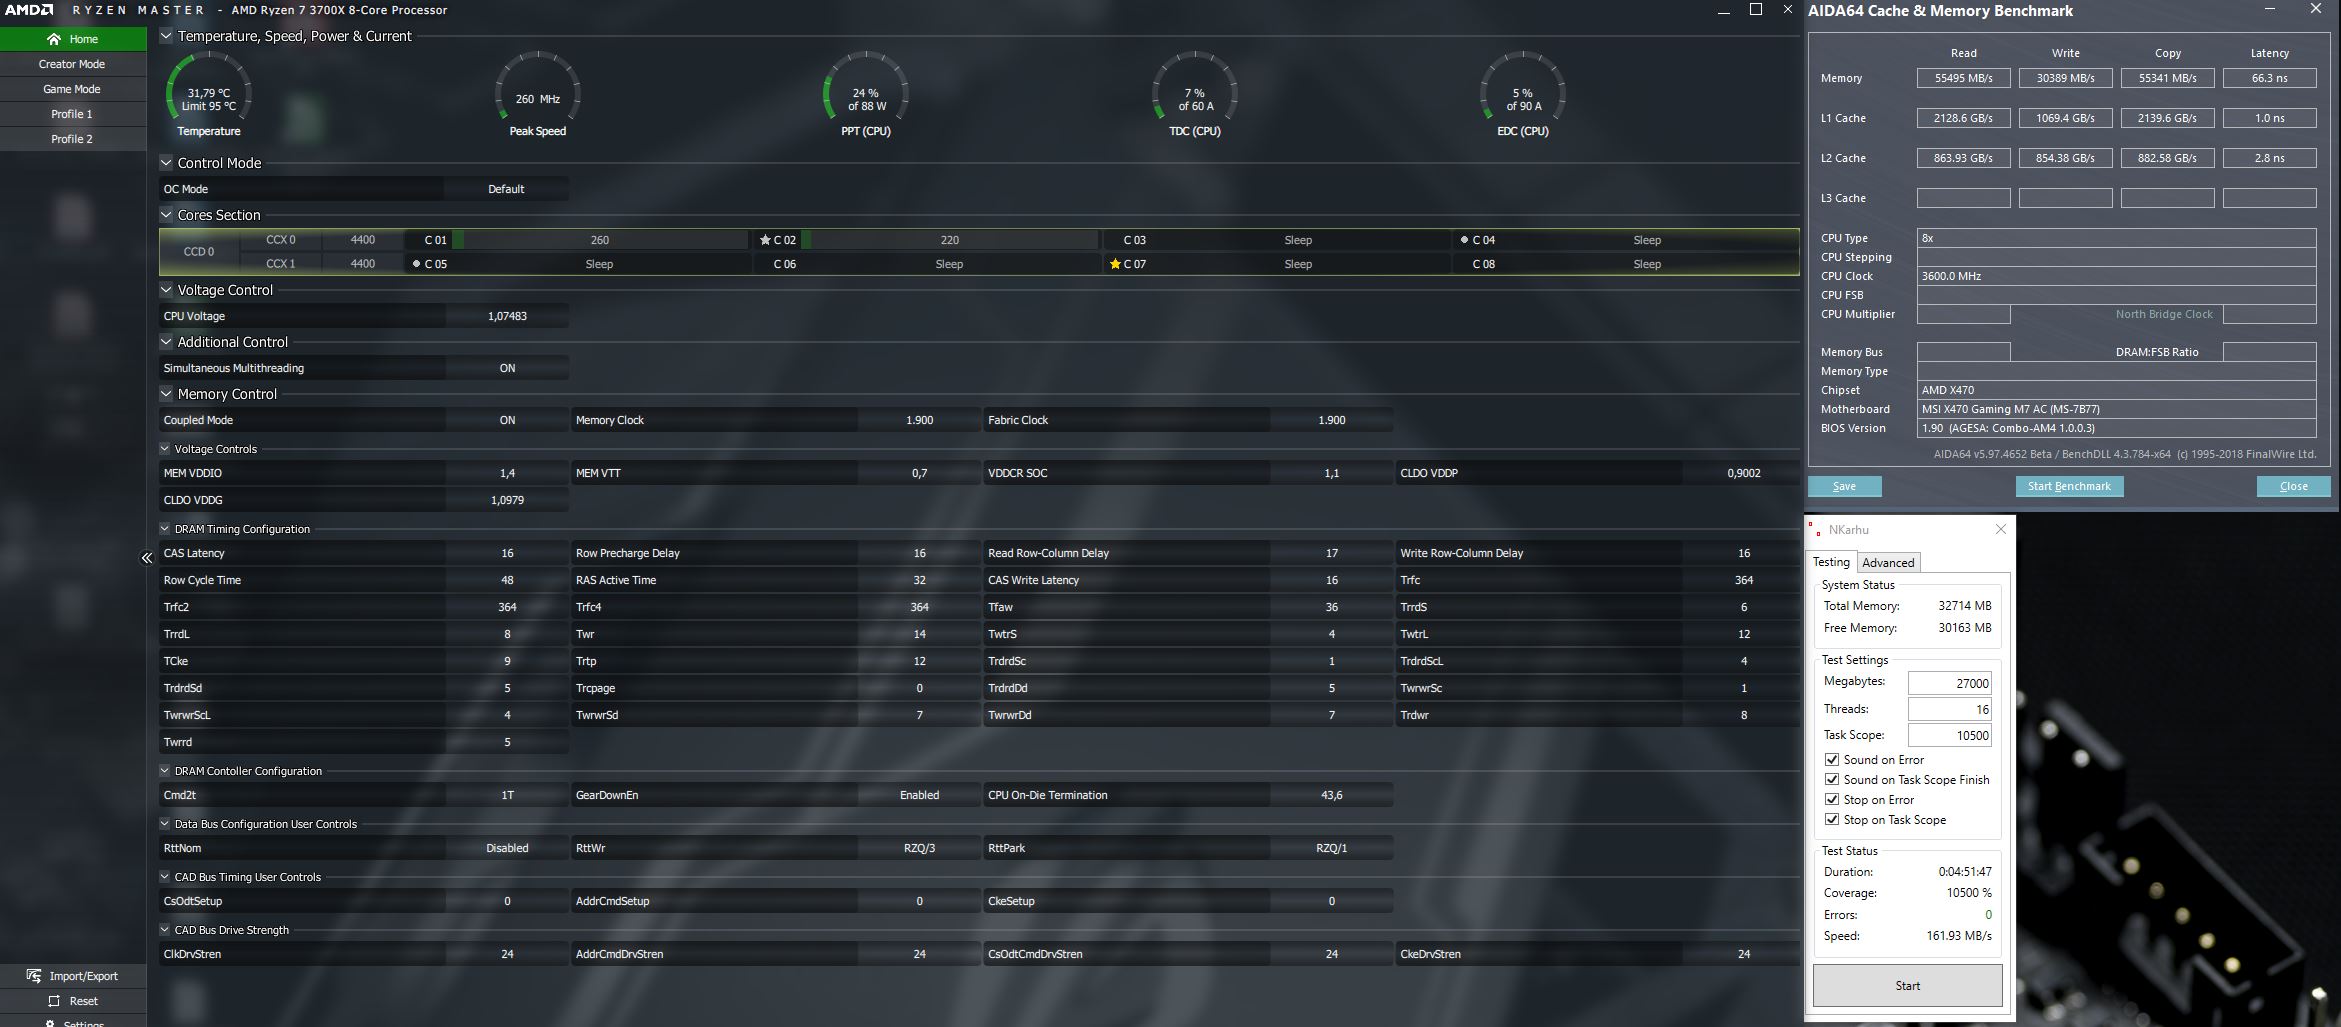Viewport: 2341px width, 1027px height.
Task: Click the dot marker beside core C 04
Action: [x=1464, y=240]
